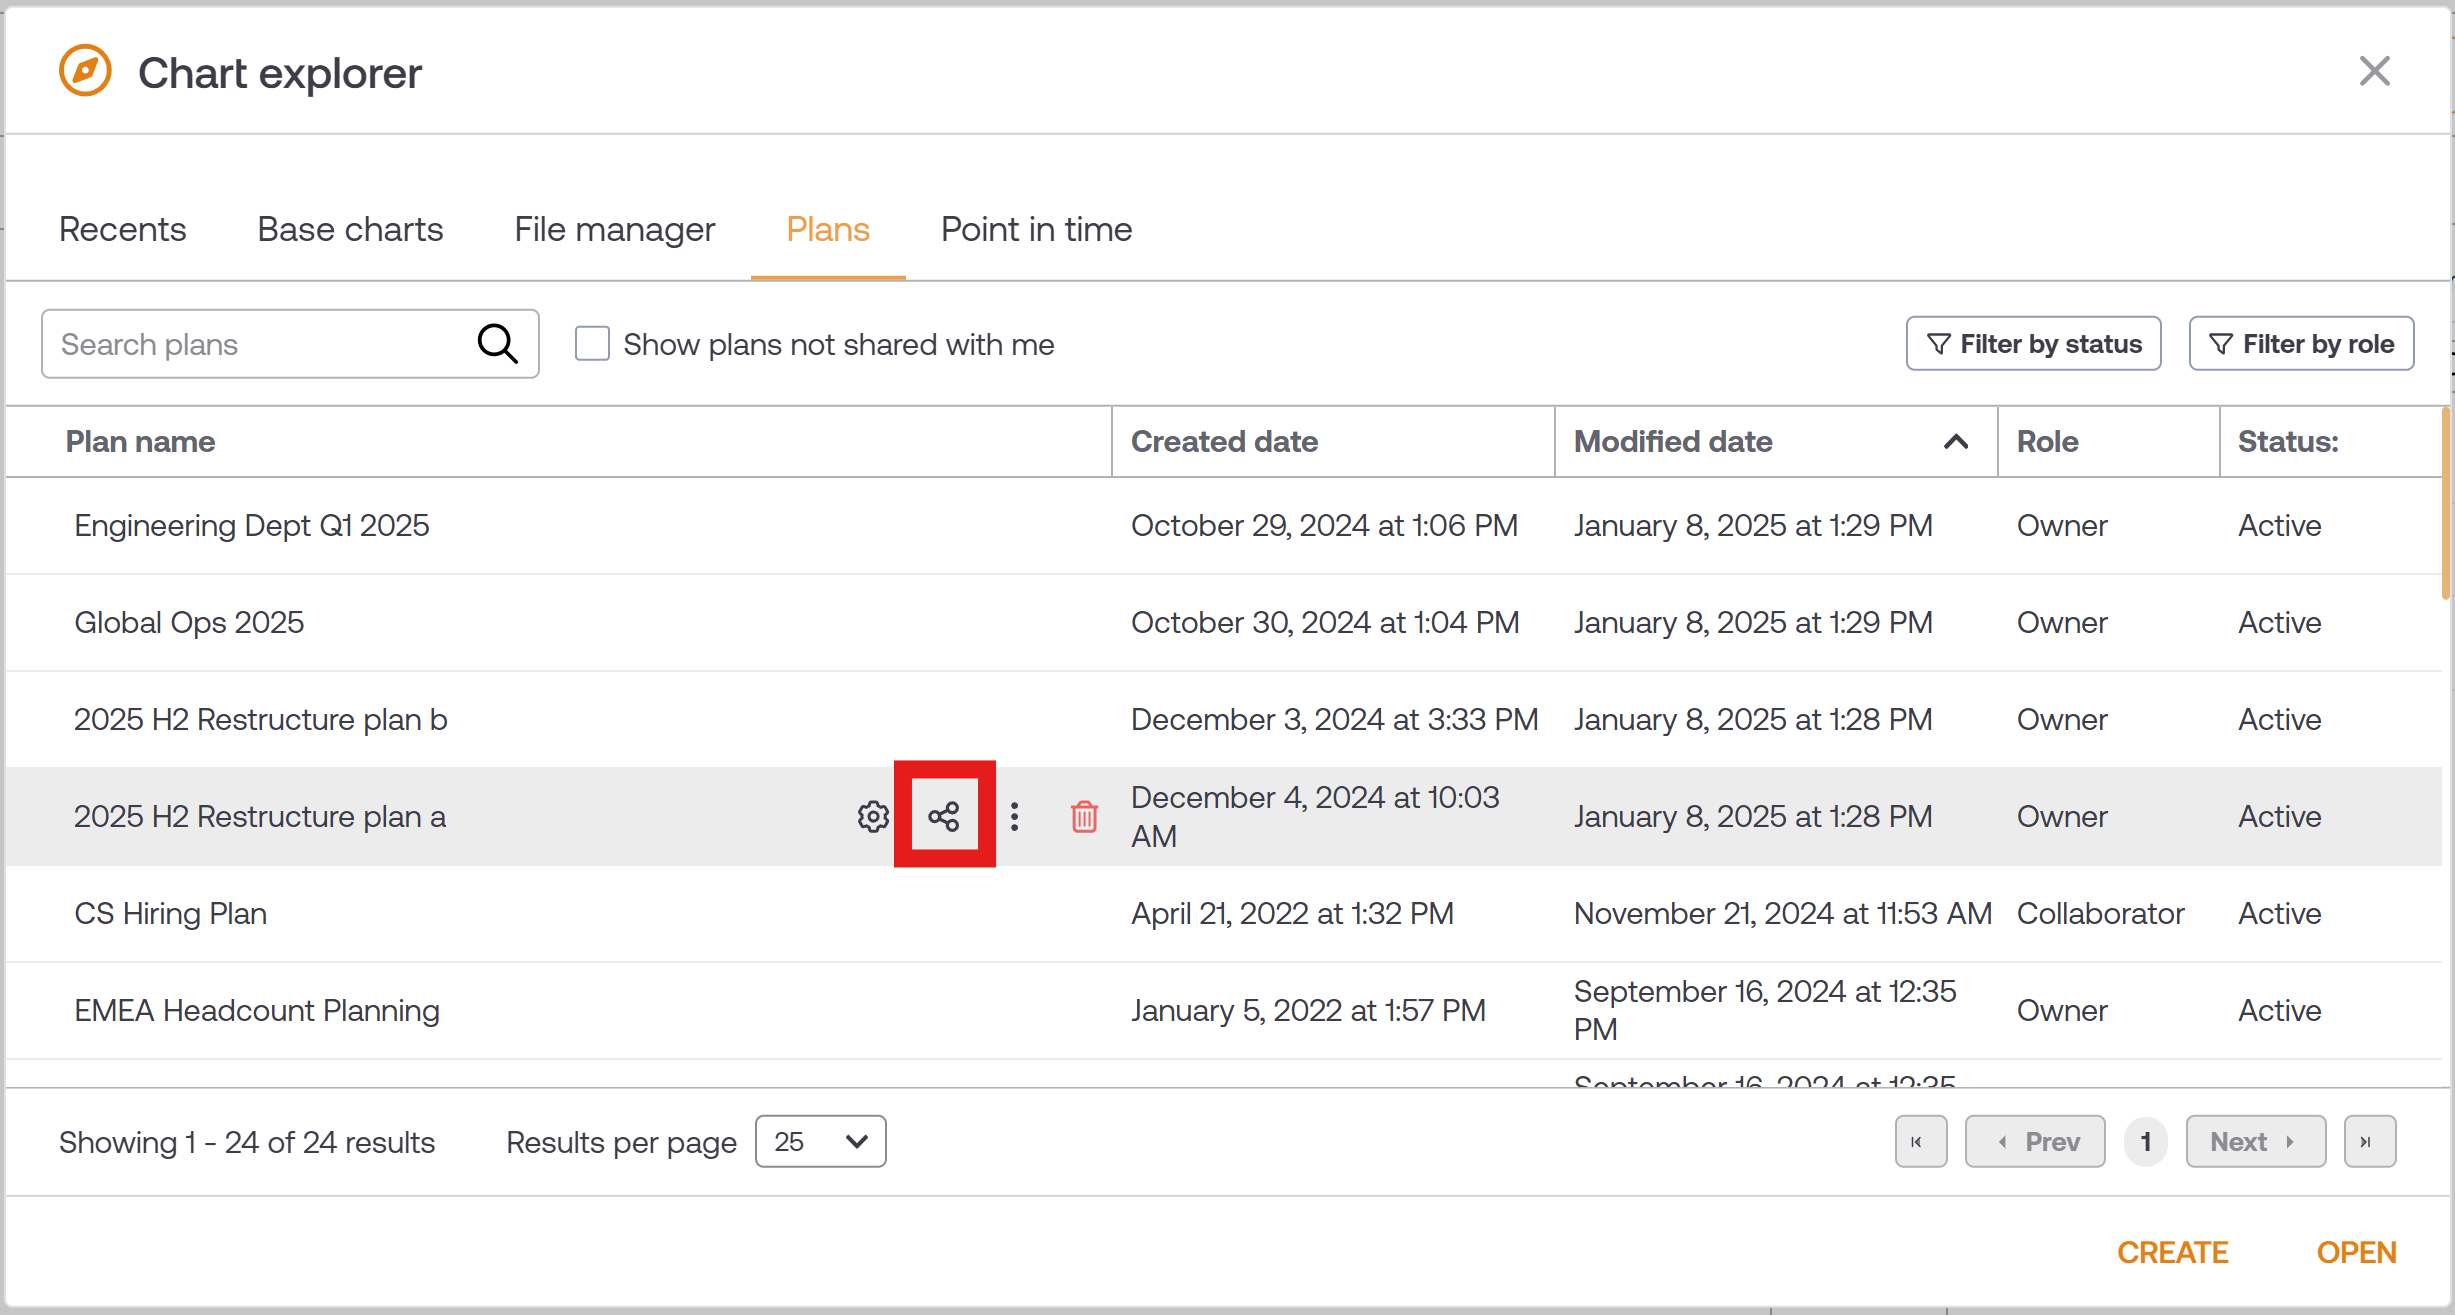
Task: Click the Chart explorer compass icon
Action: 86,72
